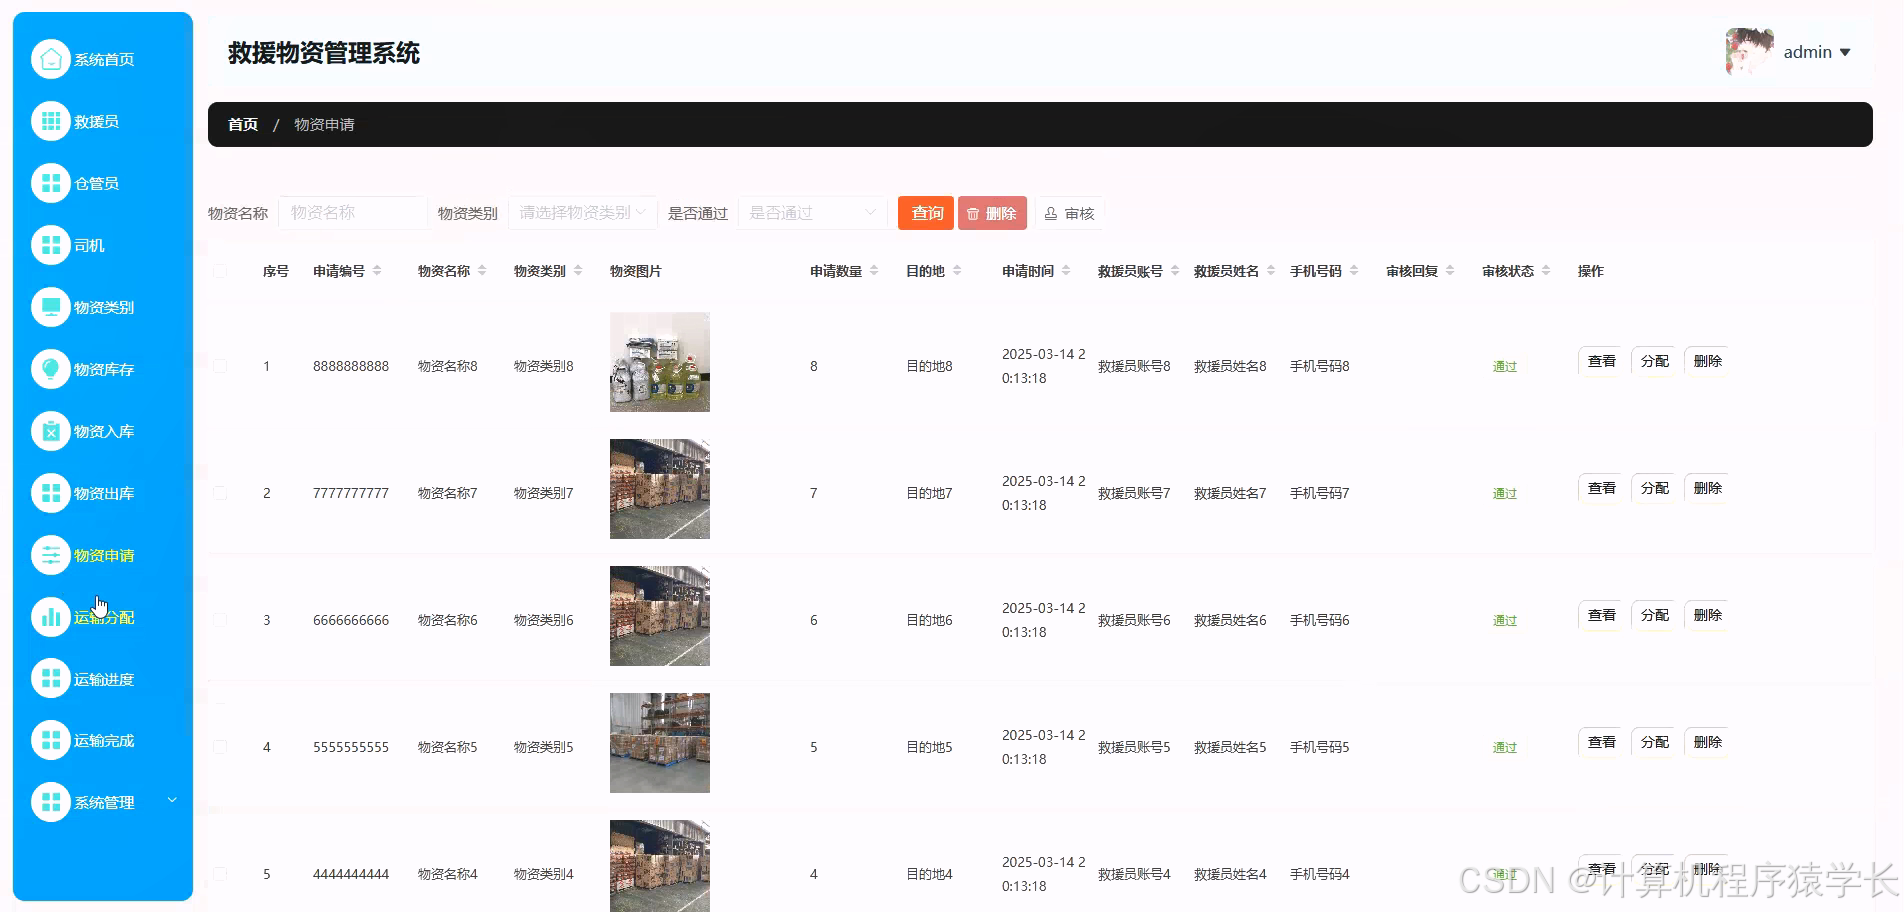Open the admin account dropdown
This screenshot has height=912, width=1904.
pos(1807,51)
